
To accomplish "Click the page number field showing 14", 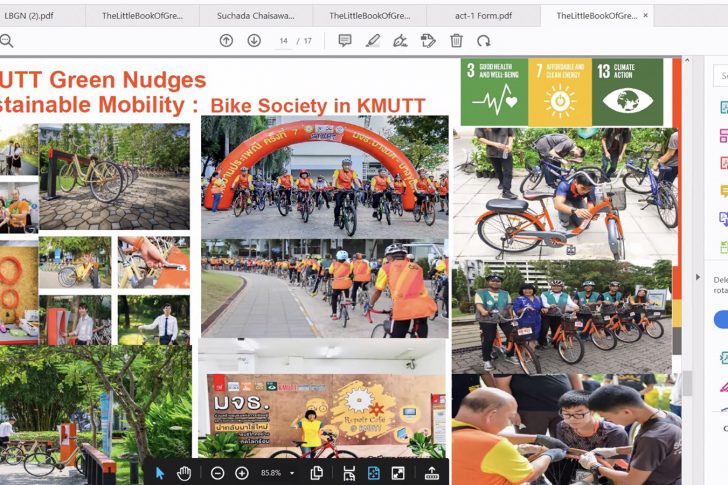I will tap(285, 41).
